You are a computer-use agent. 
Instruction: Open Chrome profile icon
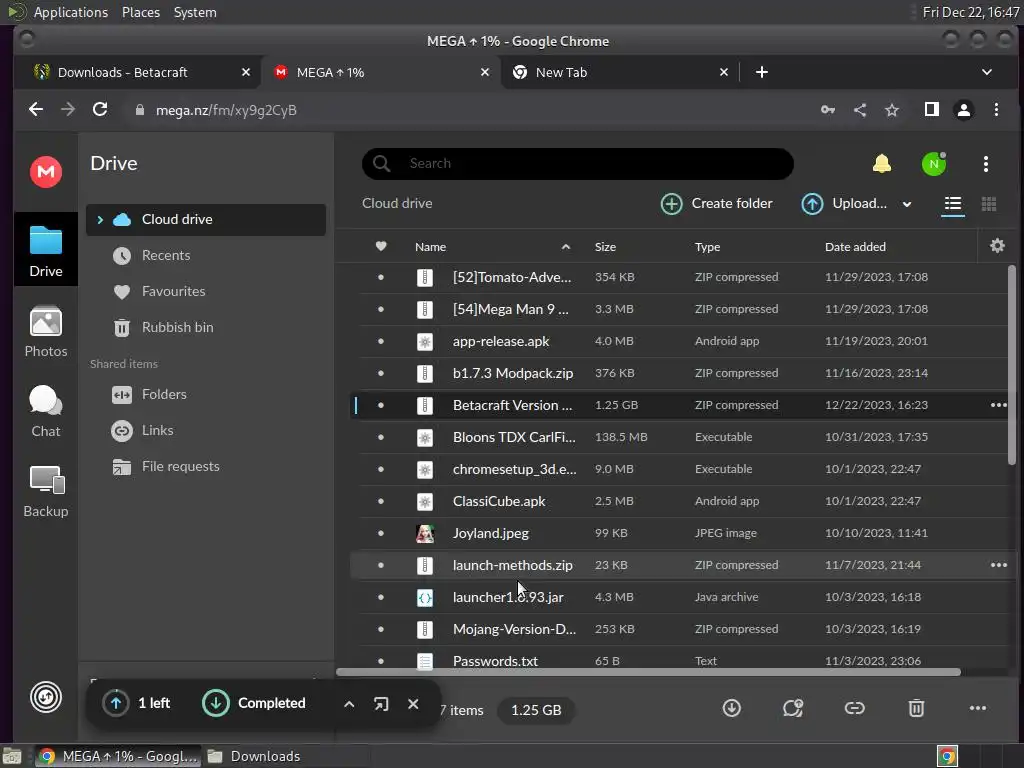point(964,110)
